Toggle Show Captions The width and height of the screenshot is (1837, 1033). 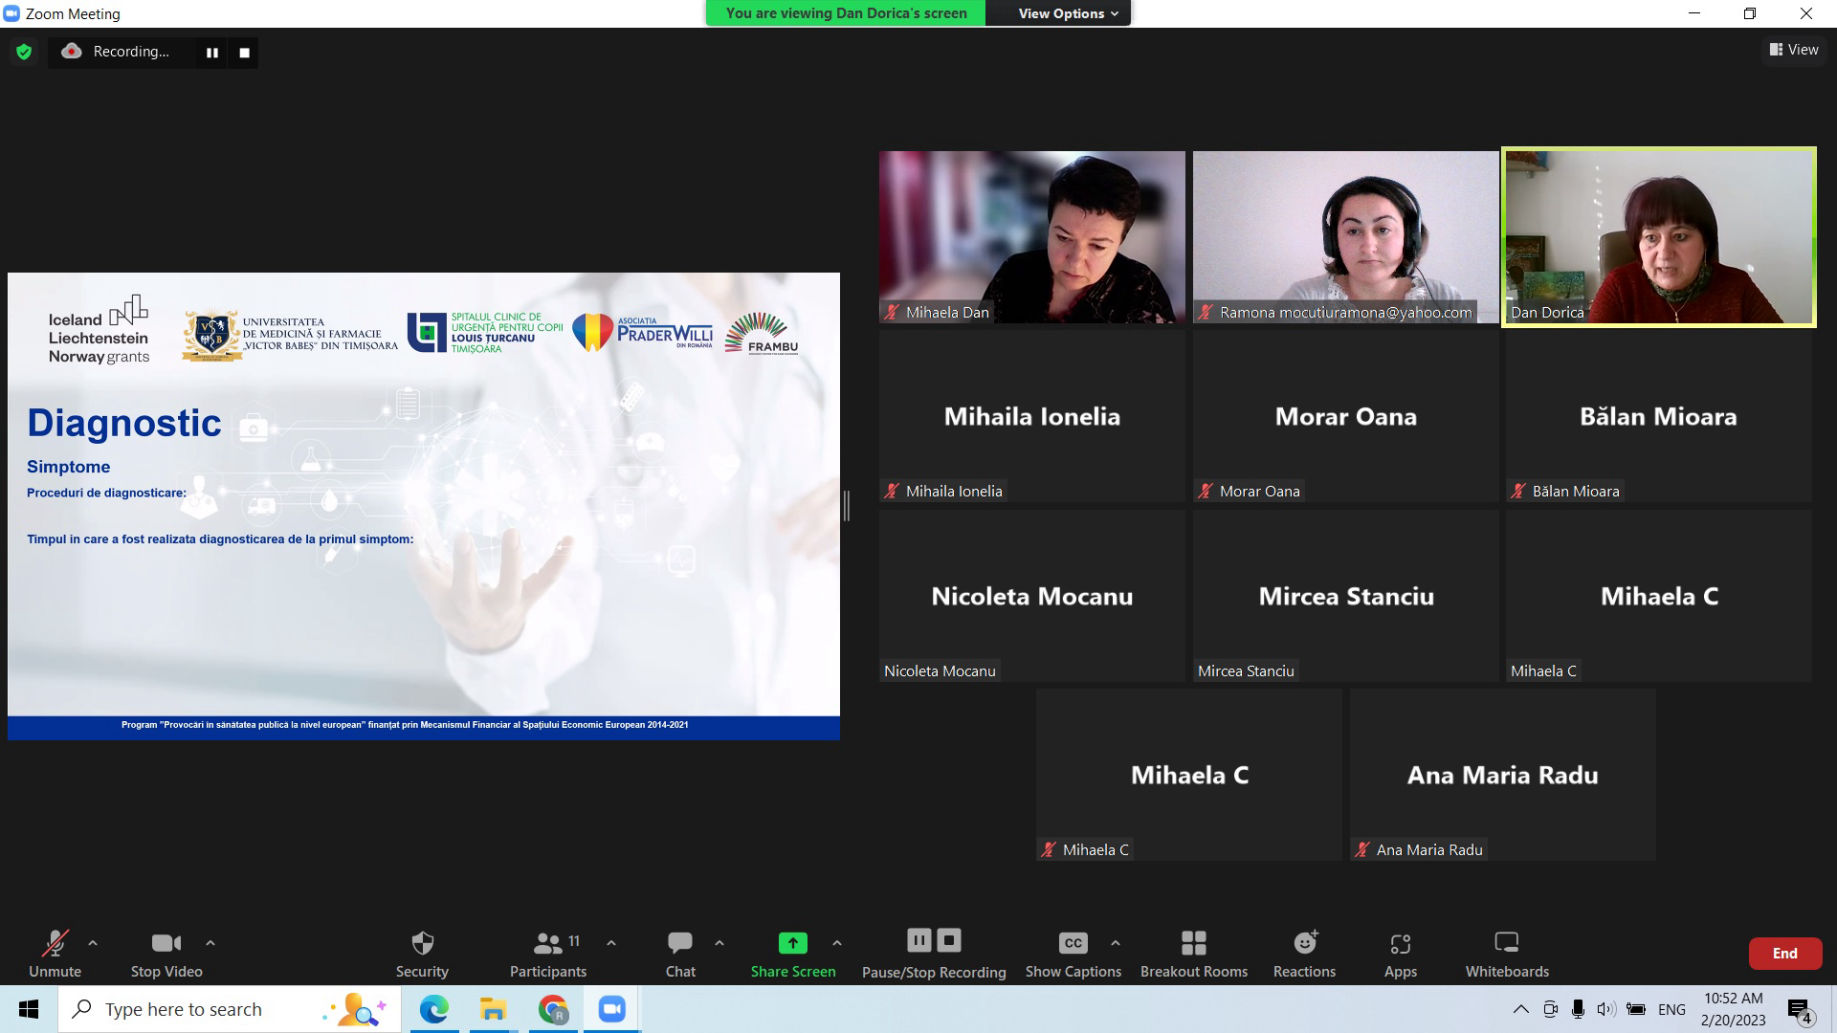click(1073, 953)
